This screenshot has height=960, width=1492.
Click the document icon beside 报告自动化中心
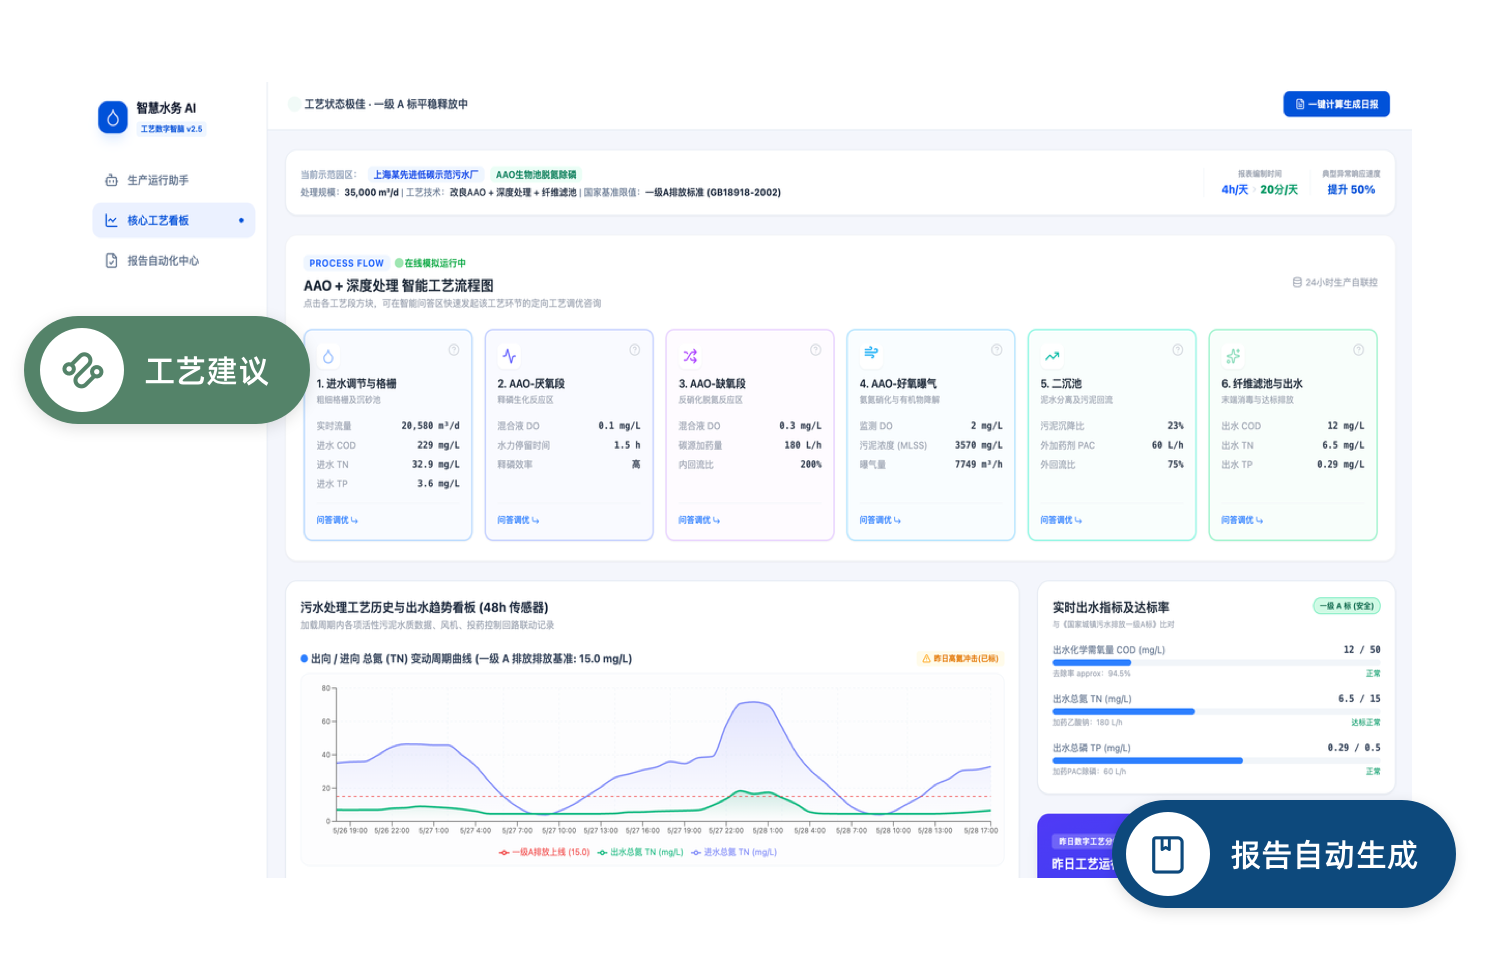pos(111,260)
